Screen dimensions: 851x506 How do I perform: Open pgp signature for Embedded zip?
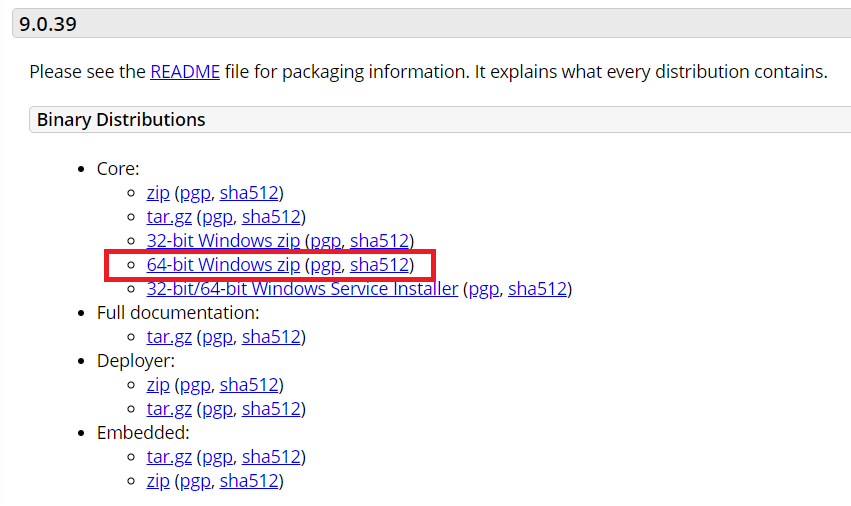tap(195, 481)
